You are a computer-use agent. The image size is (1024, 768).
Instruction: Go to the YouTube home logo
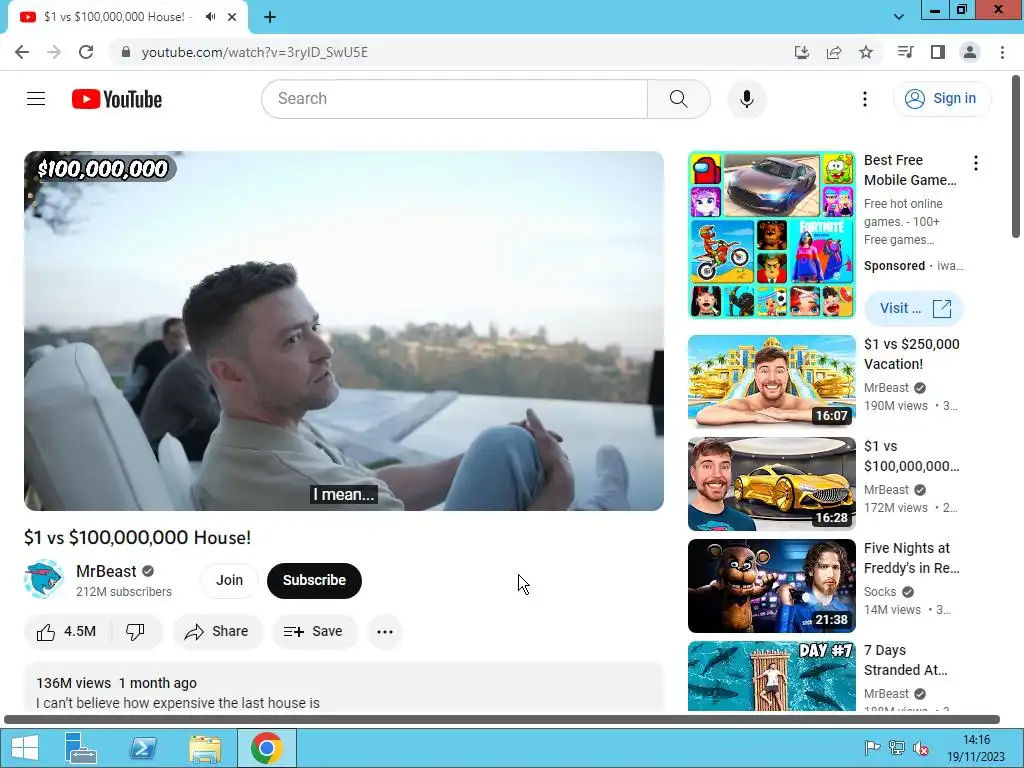[117, 99]
